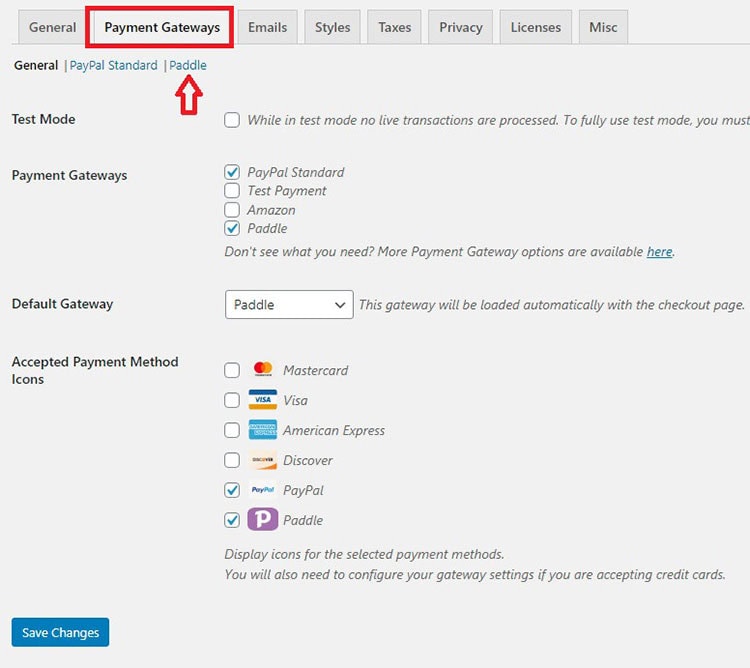Uncheck the Paddle payment icon checkbox
The width and height of the screenshot is (750, 668).
click(x=232, y=520)
